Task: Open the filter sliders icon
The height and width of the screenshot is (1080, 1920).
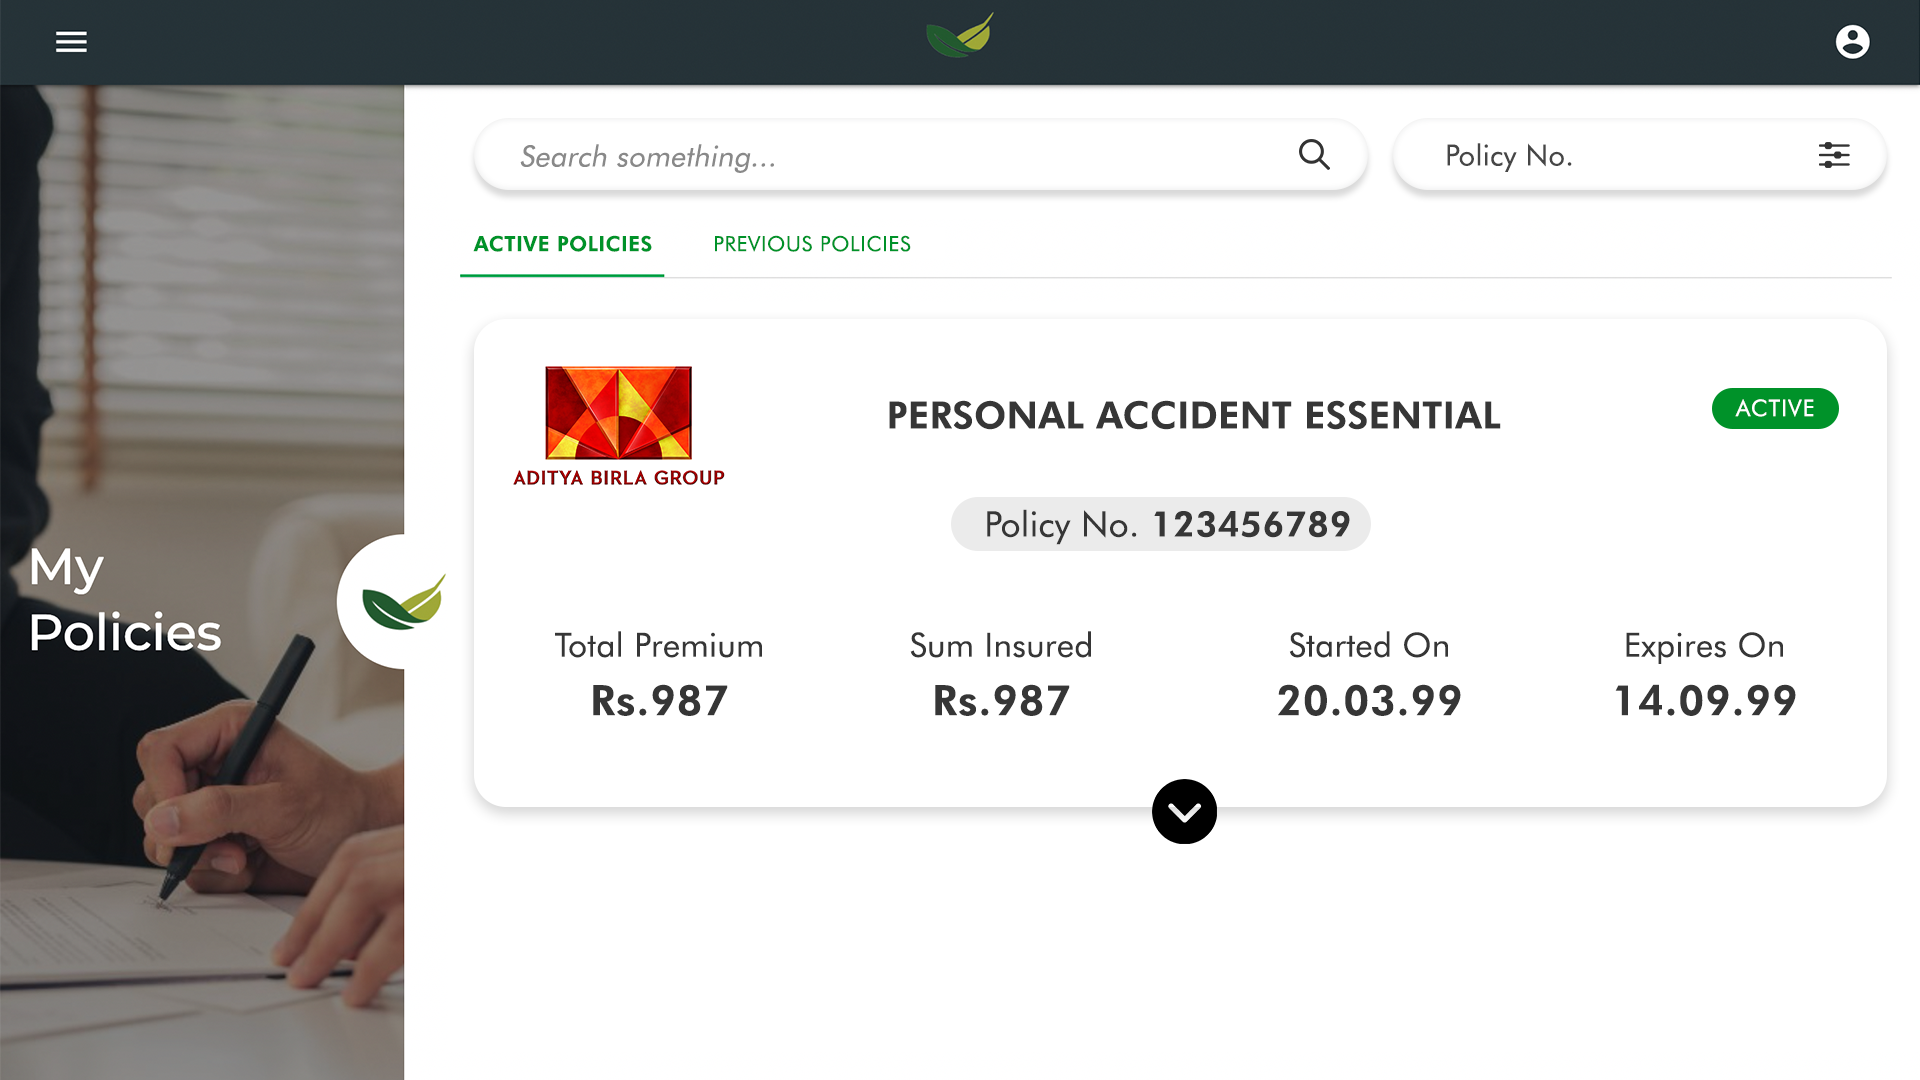Action: 1834,155
